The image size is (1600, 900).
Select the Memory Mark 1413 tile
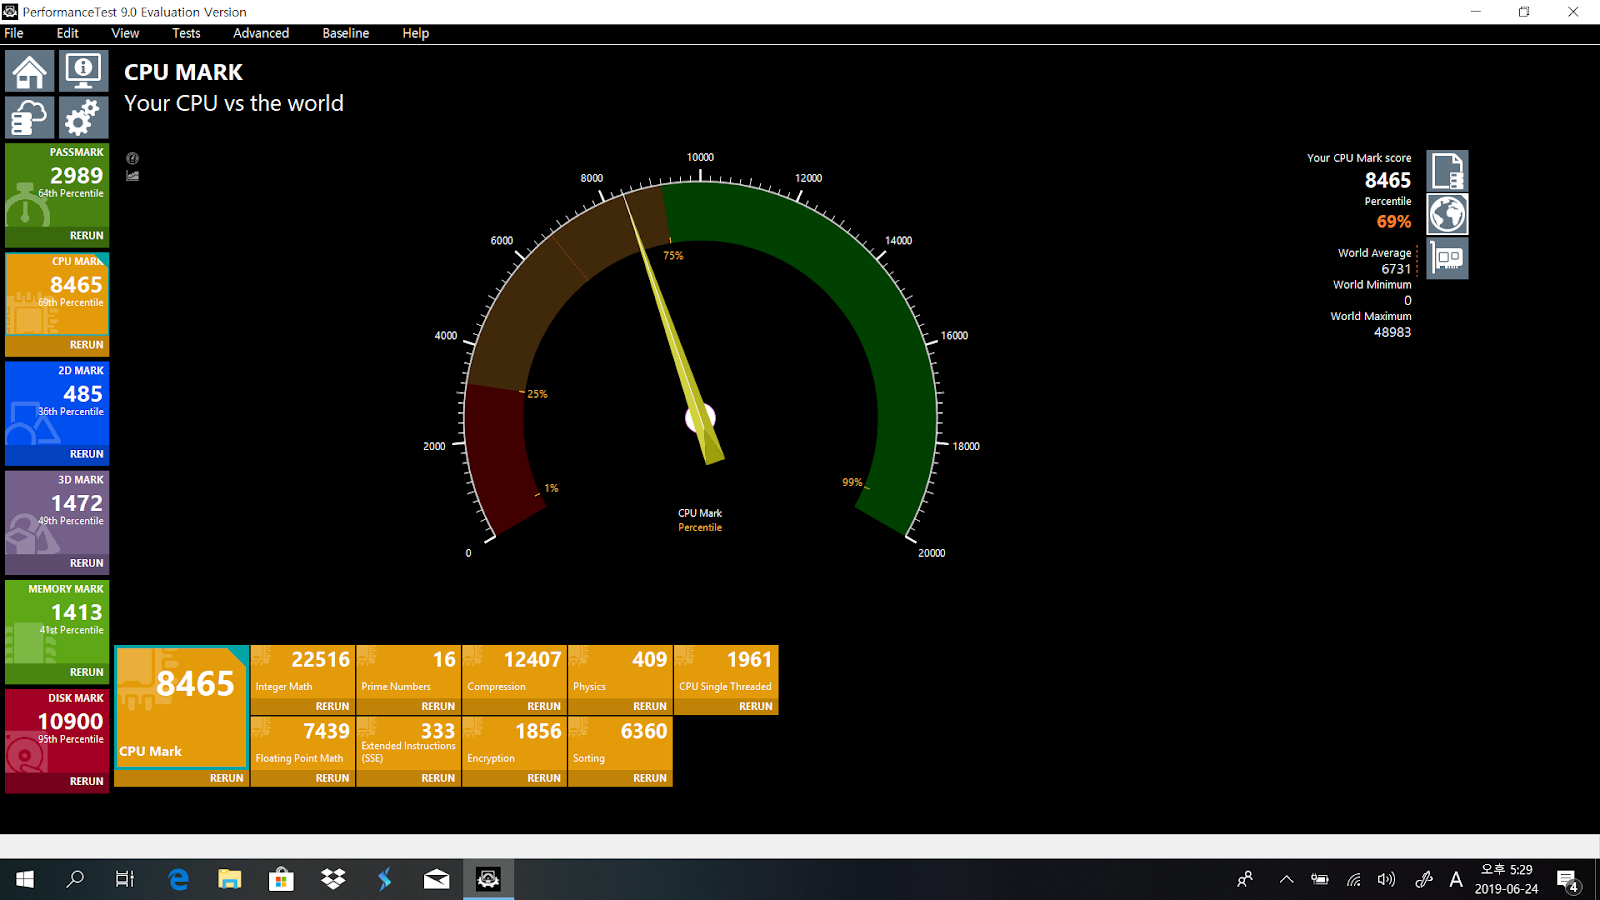(57, 621)
